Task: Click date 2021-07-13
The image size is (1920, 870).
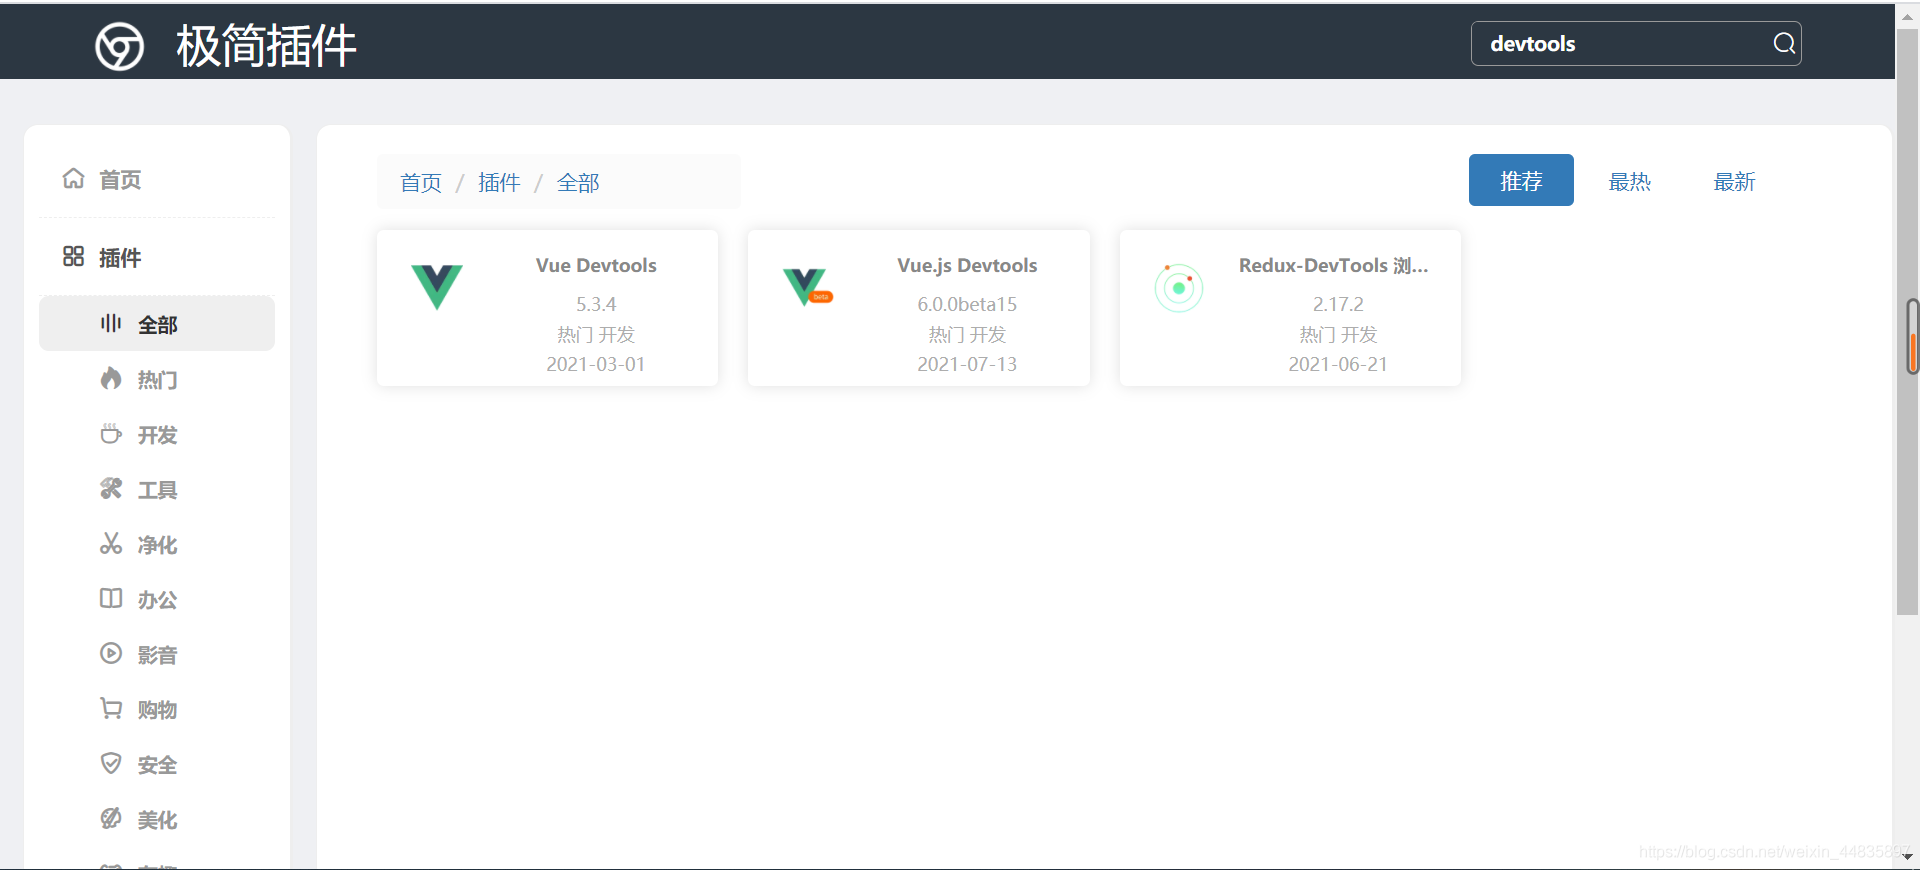Action: pyautogui.click(x=967, y=364)
